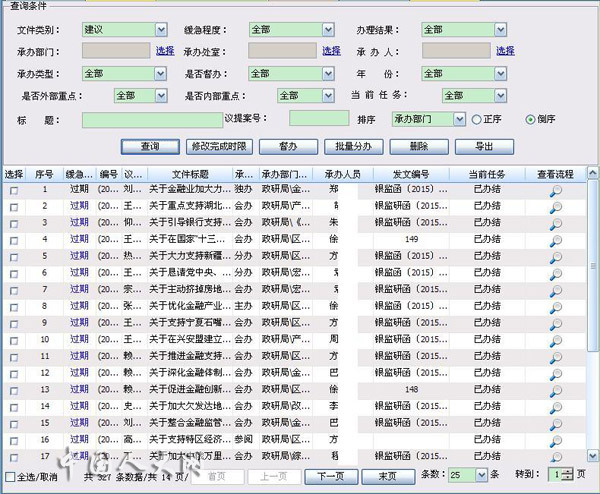The image size is (600, 494).
Task: Click the 督办 button
Action: [289, 147]
